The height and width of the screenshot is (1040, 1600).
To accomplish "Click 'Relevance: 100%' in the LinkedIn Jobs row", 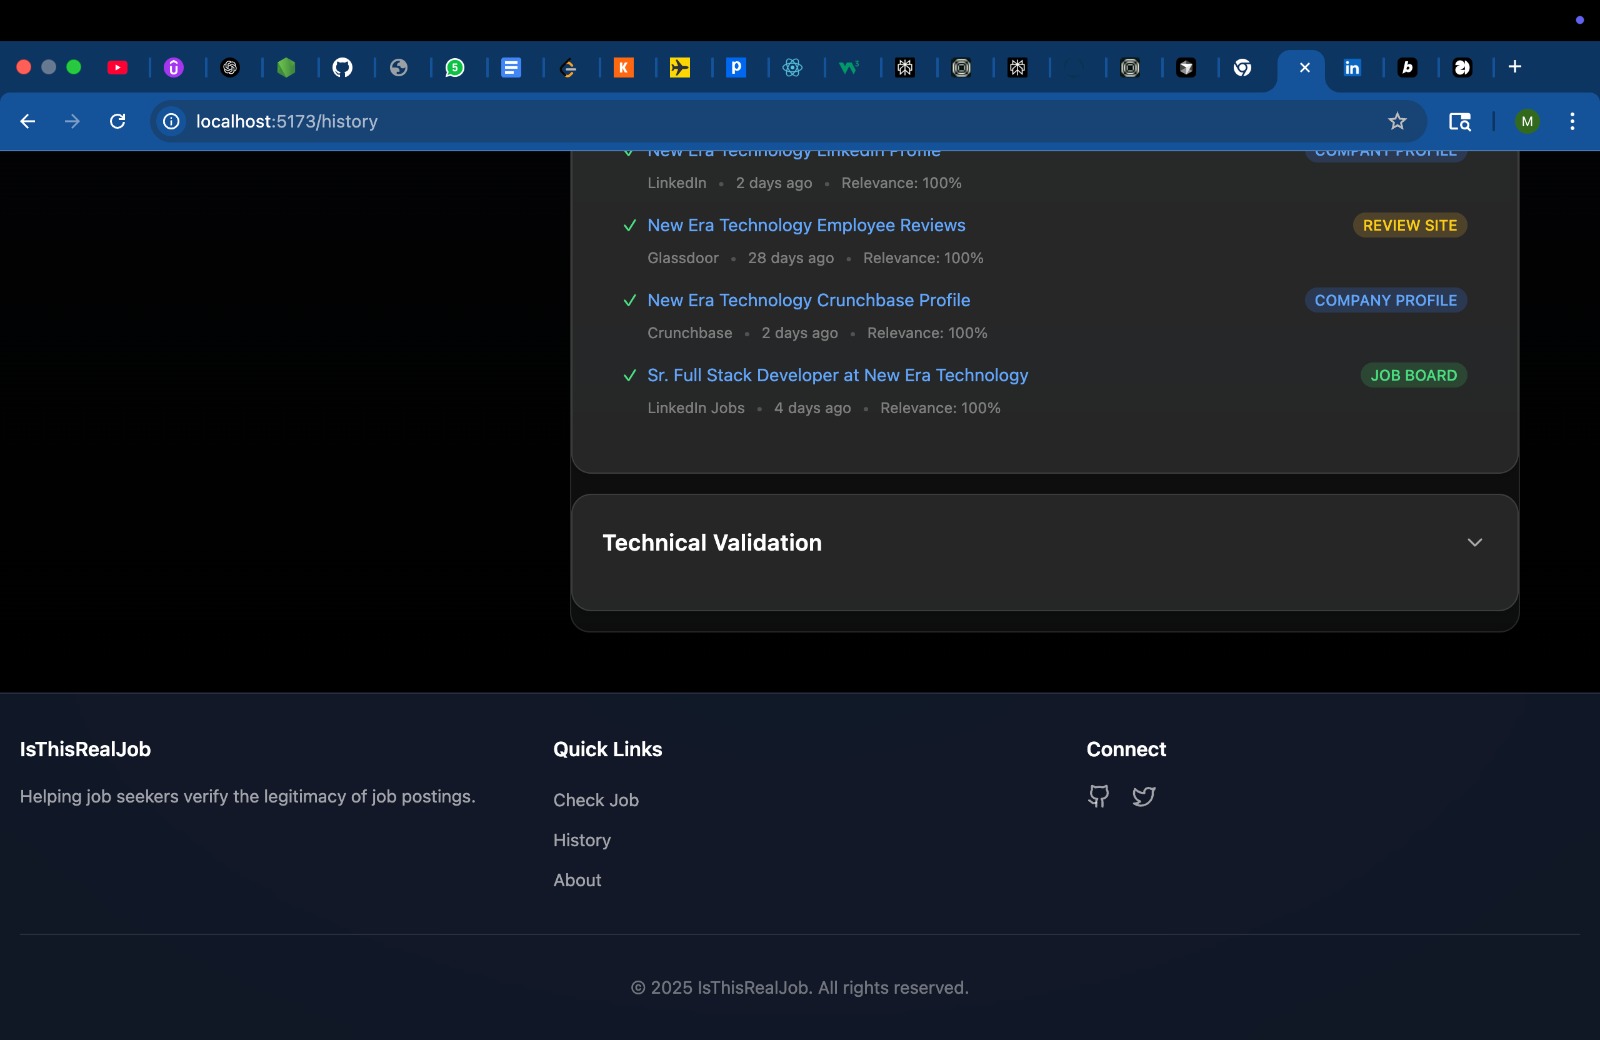I will (x=940, y=408).
